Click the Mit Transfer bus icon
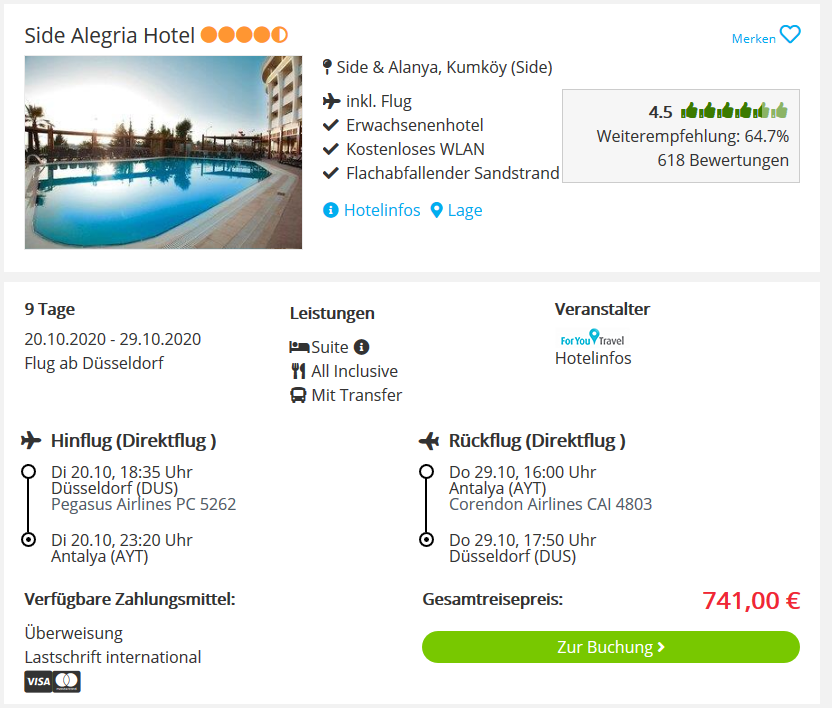 [298, 395]
